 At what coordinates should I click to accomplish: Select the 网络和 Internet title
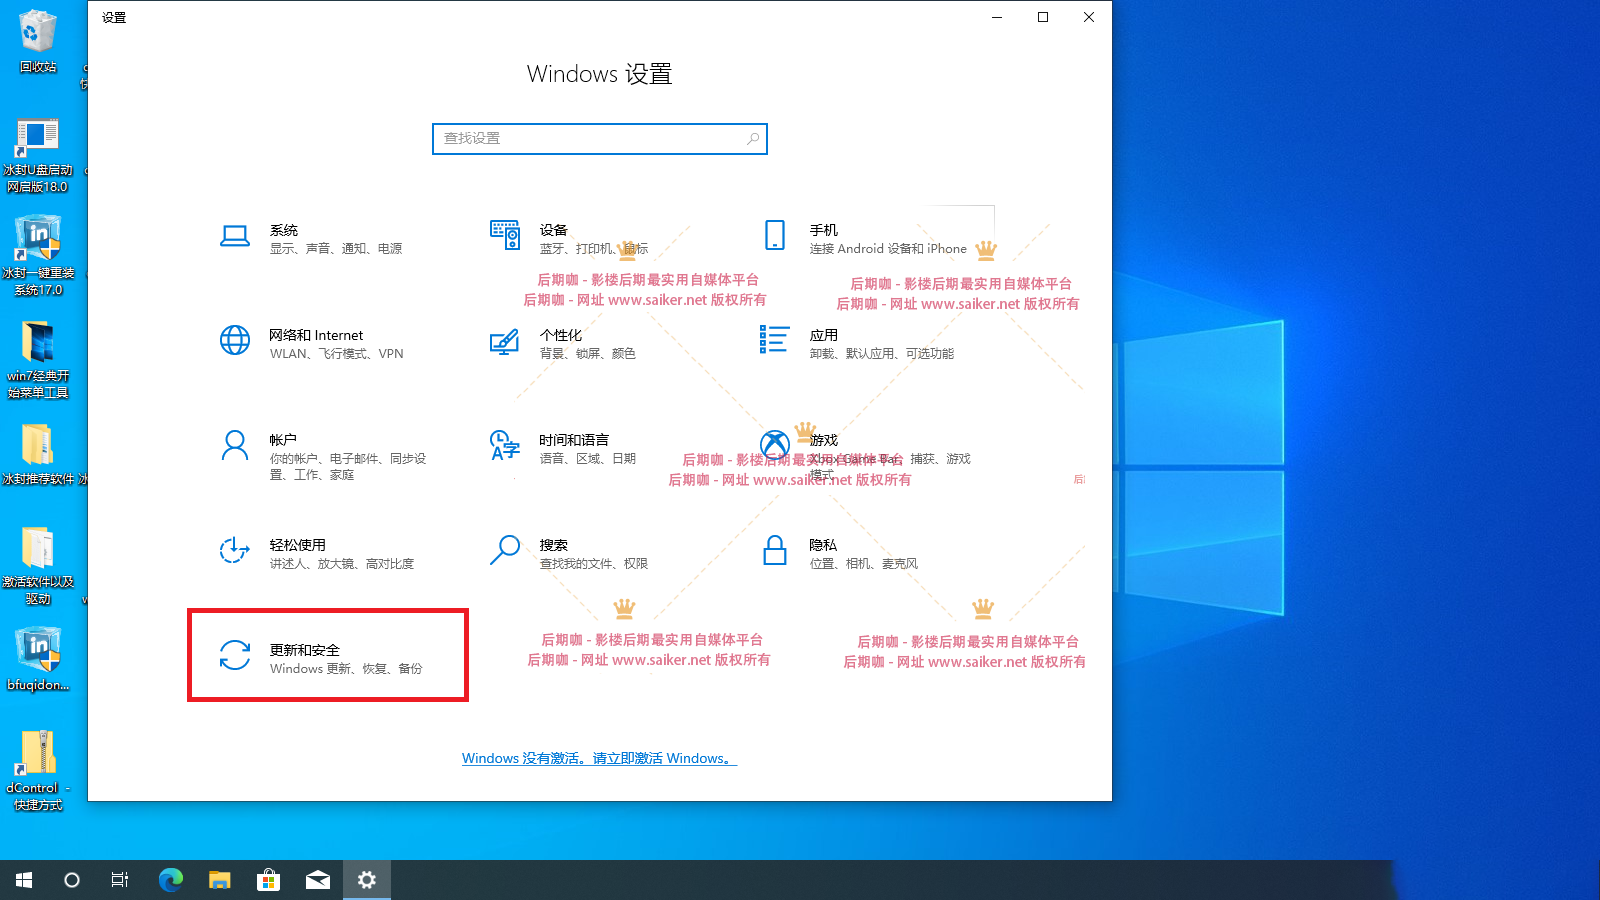tap(316, 335)
